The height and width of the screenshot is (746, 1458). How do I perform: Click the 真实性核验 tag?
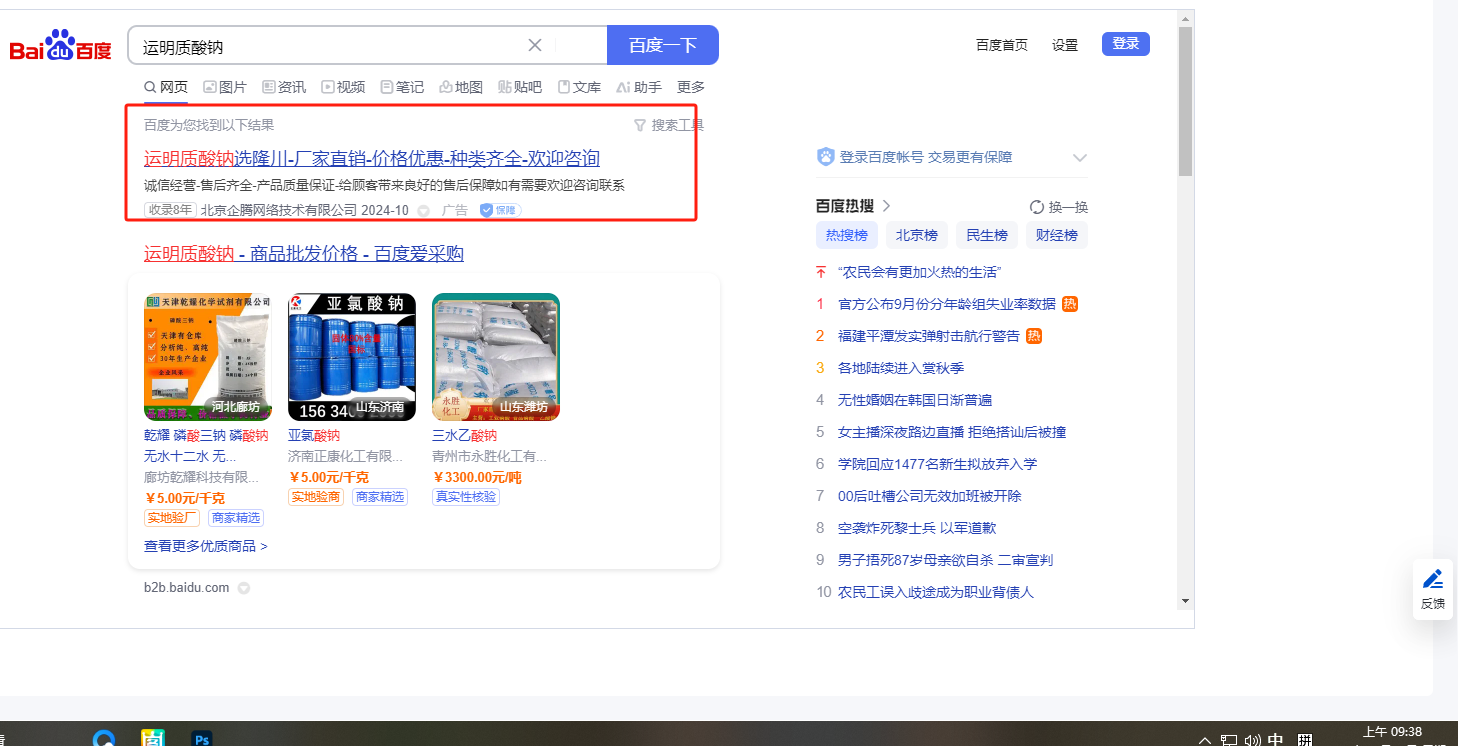point(466,497)
